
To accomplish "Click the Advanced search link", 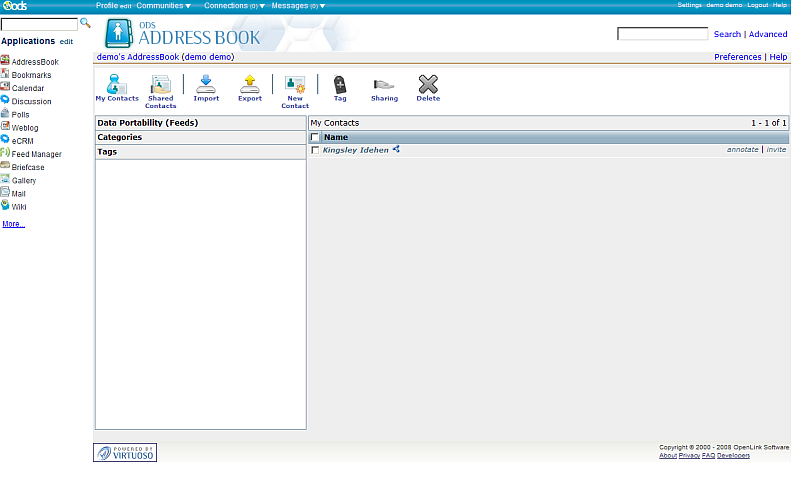I will coord(768,34).
